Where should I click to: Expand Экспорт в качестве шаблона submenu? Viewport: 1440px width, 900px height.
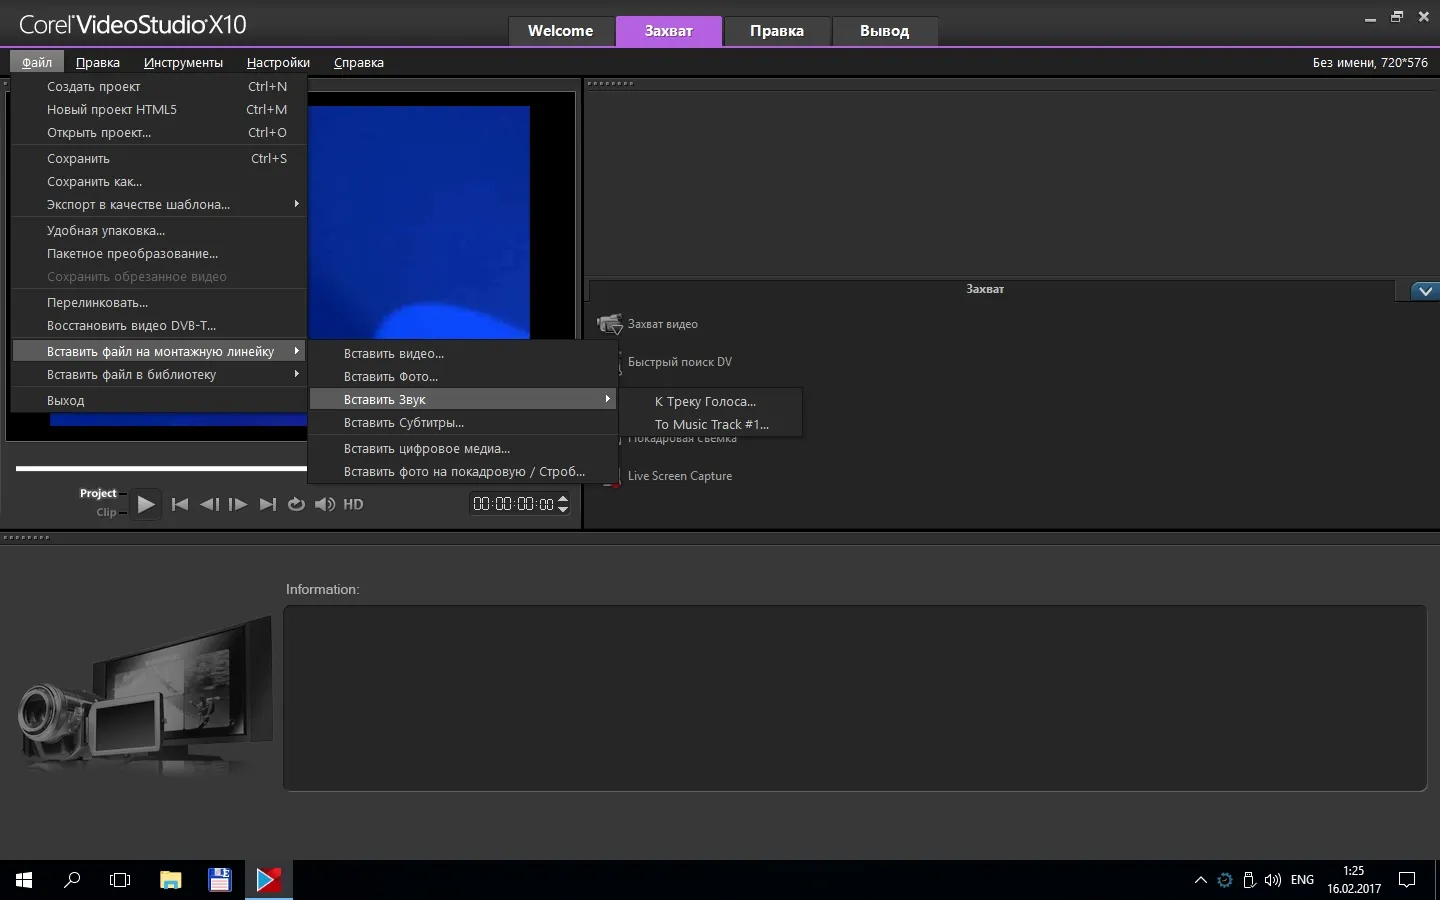[159, 204]
